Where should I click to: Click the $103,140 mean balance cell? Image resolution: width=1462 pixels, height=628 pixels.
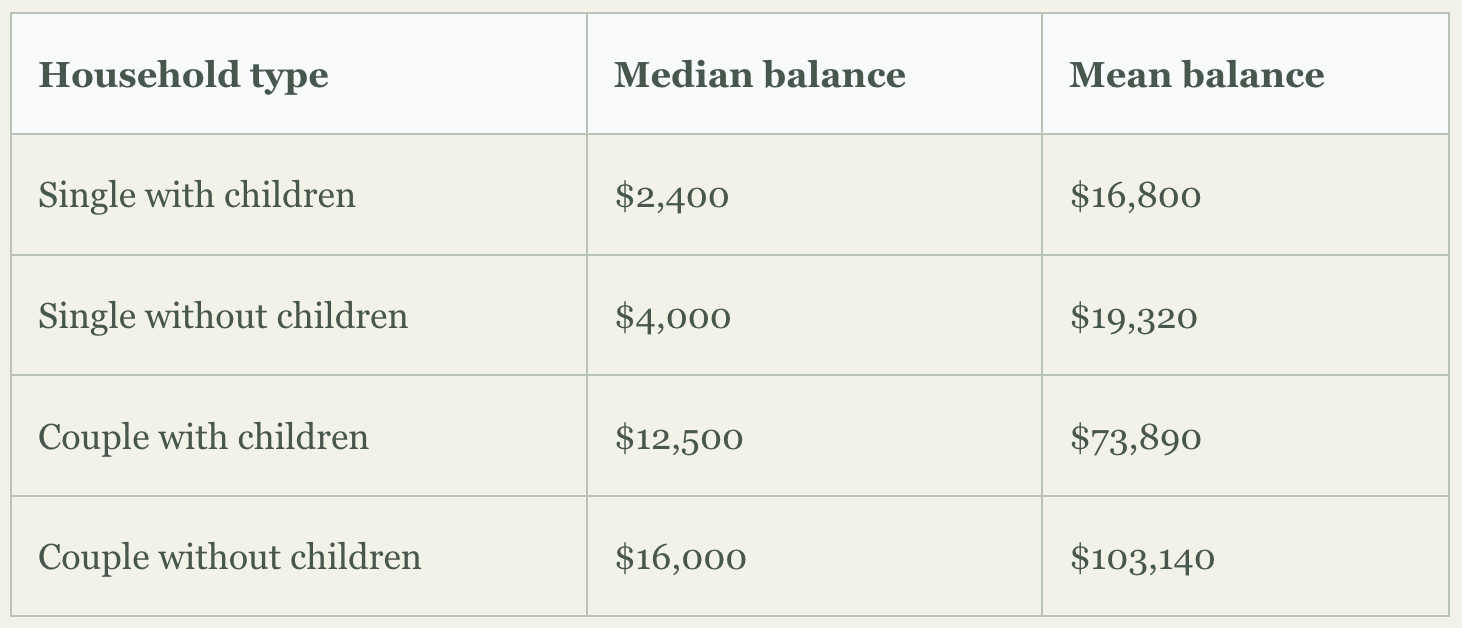(1245, 557)
